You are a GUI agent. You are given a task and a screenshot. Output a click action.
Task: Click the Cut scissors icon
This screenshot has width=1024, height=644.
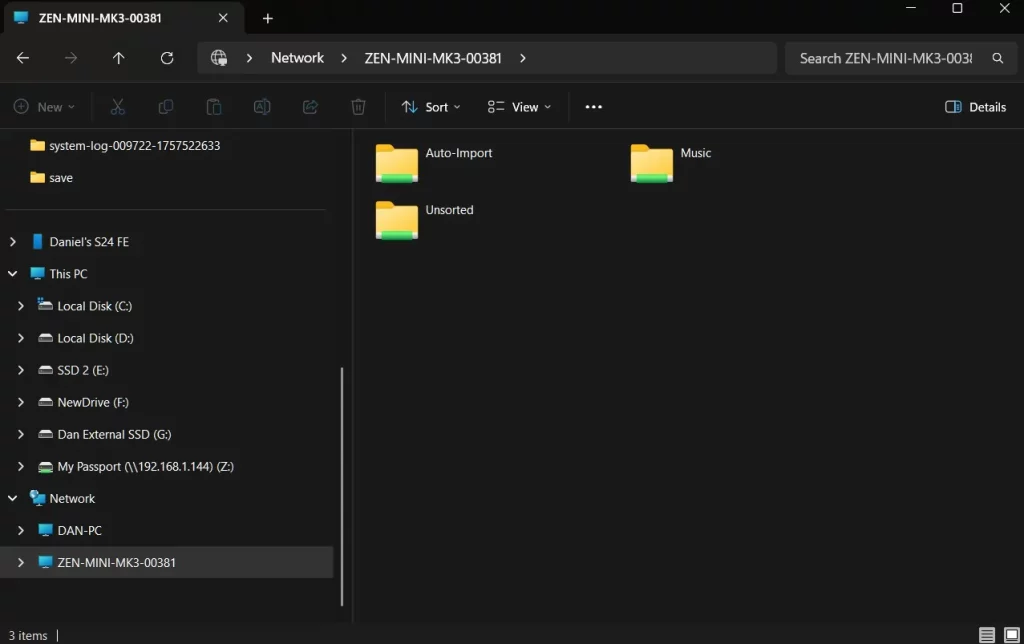[x=118, y=106]
